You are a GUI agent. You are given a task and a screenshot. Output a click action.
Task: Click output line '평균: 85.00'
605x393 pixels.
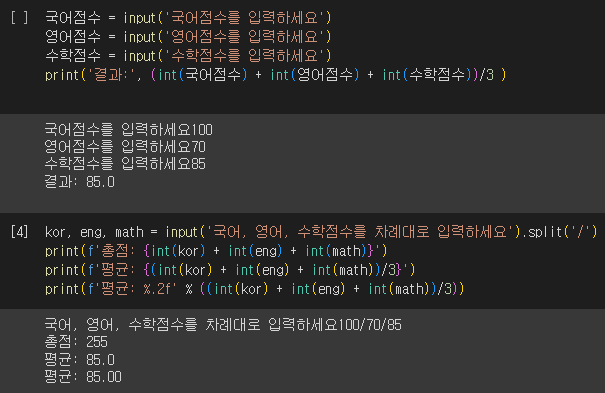pyautogui.click(x=83, y=377)
